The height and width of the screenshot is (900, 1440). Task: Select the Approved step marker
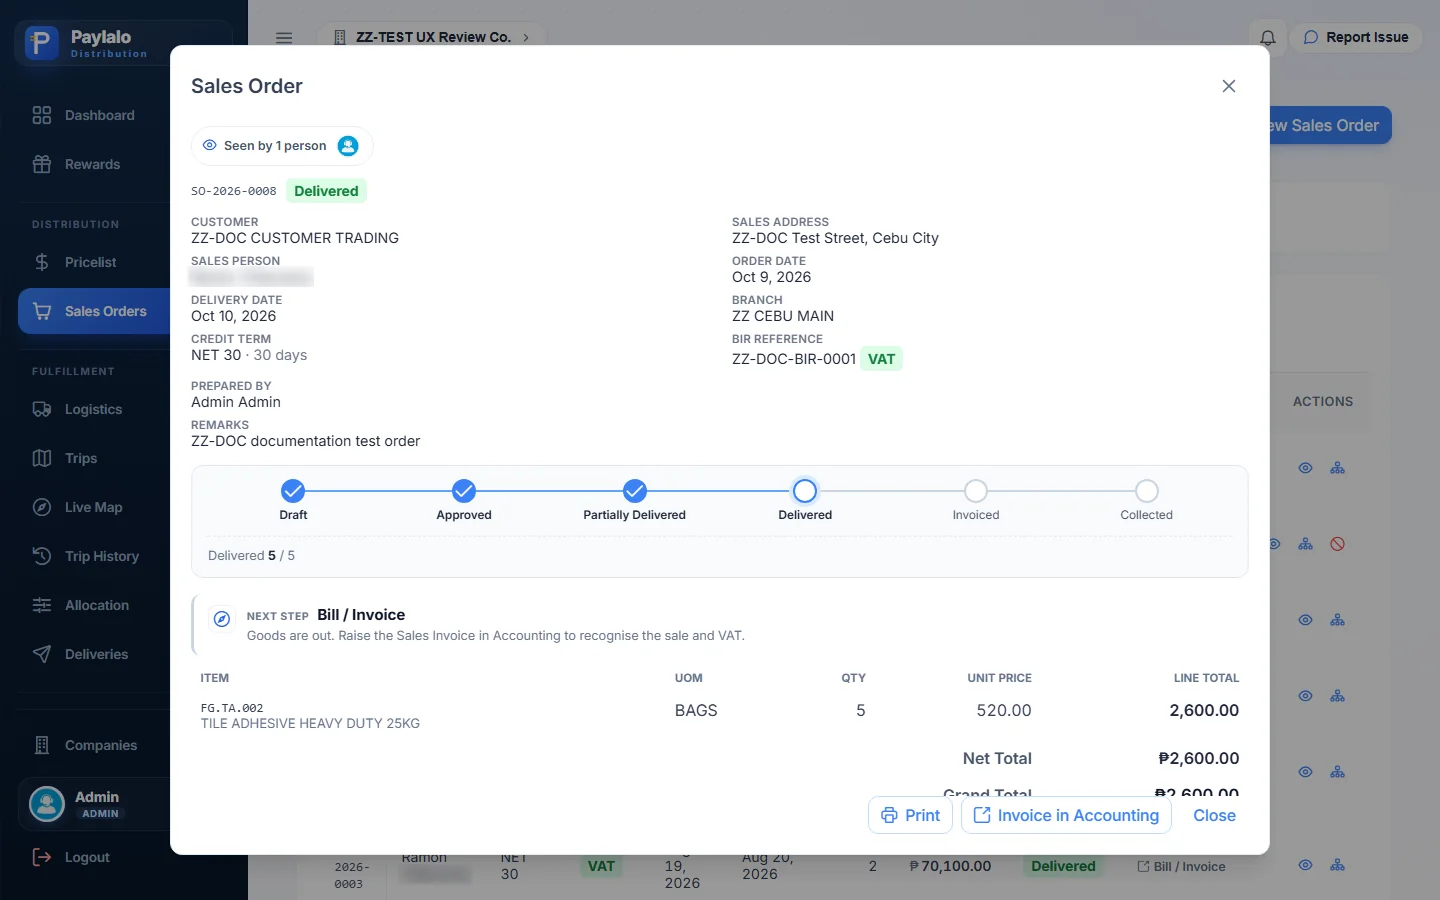464,491
